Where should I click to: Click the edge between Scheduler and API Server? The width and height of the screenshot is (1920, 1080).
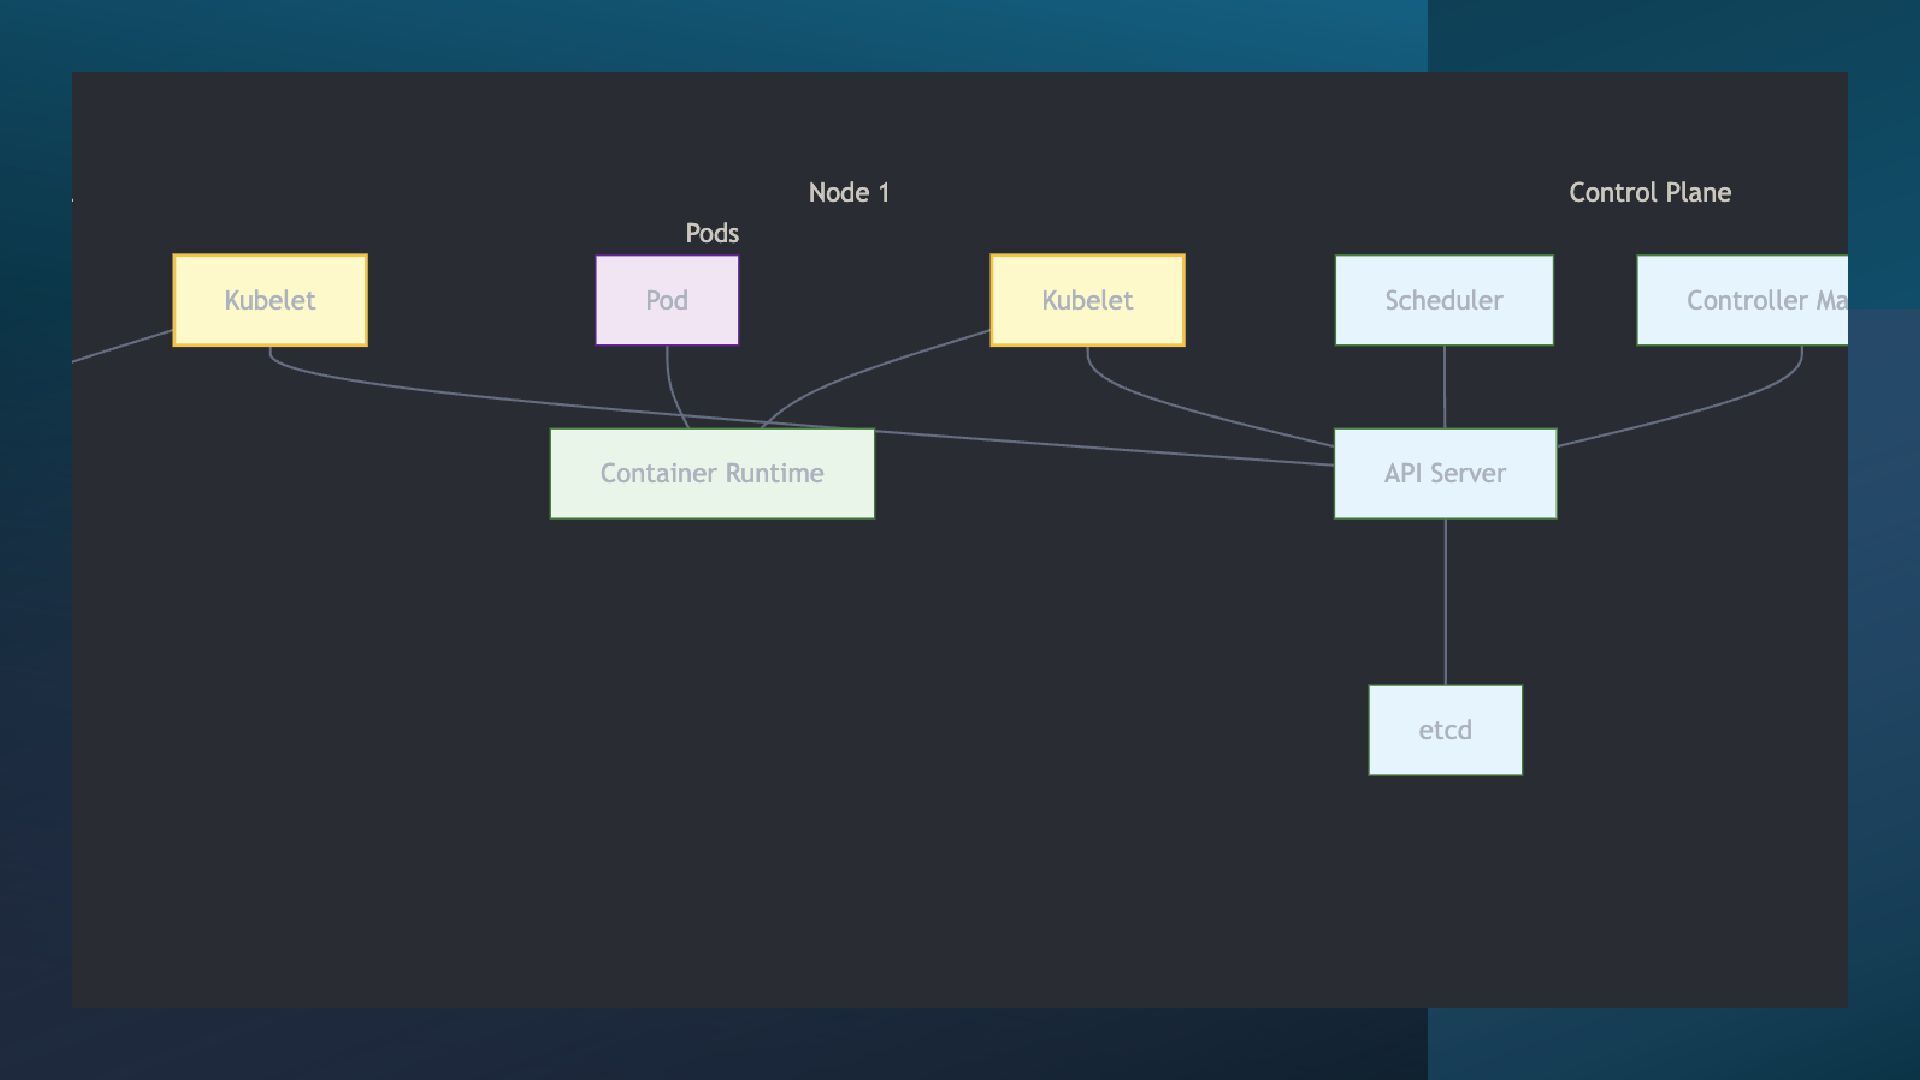coord(1444,388)
